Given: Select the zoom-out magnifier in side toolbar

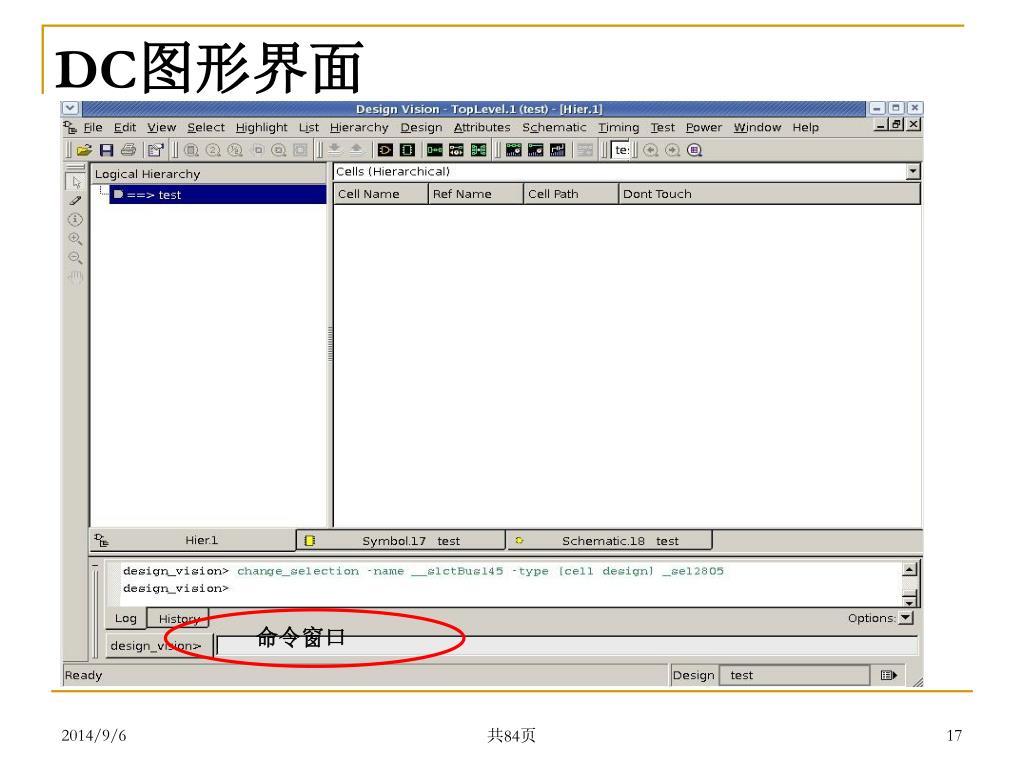Looking at the screenshot, I should pos(76,258).
